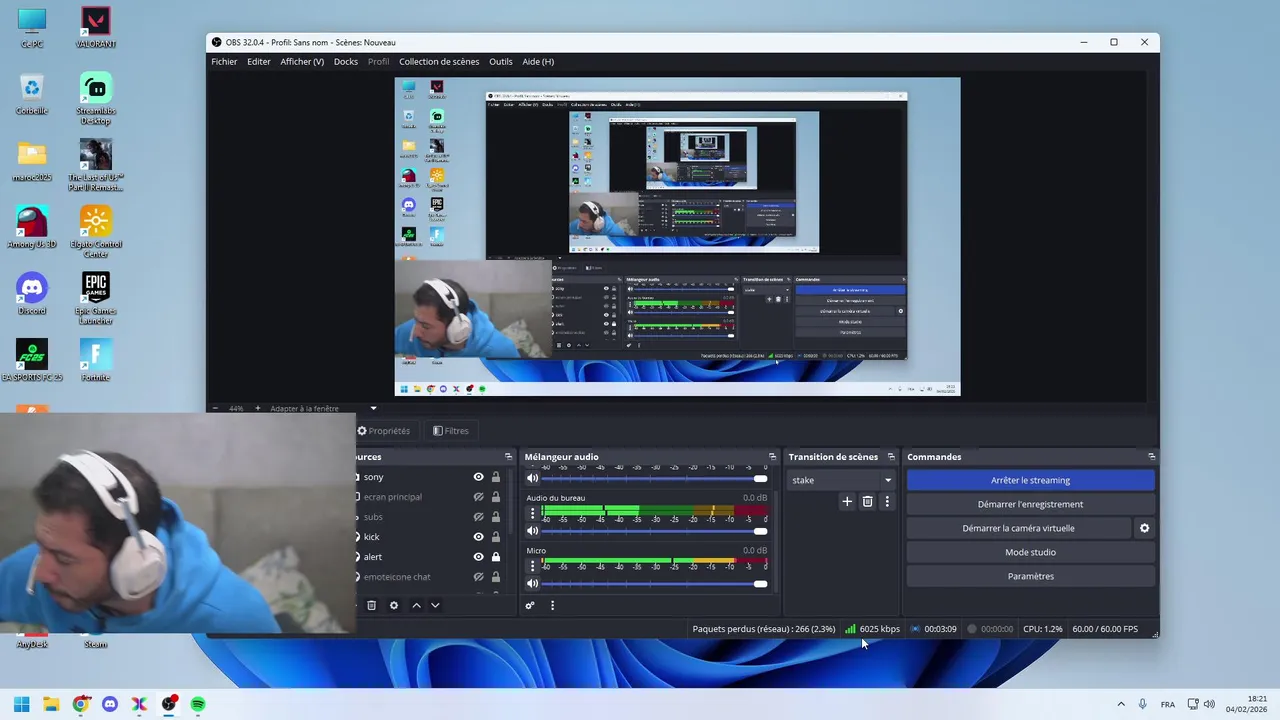Viewport: 1280px width, 720px height.
Task: Open Windows Start menu
Action: [x=22, y=704]
